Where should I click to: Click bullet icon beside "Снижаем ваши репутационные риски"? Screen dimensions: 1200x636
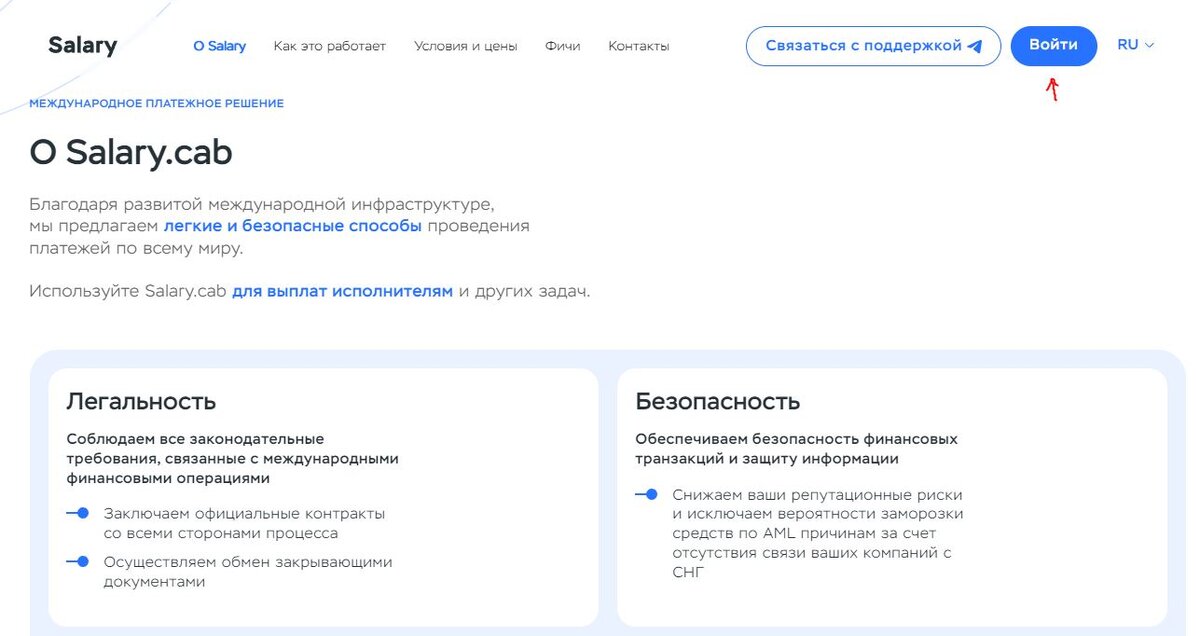(646, 494)
